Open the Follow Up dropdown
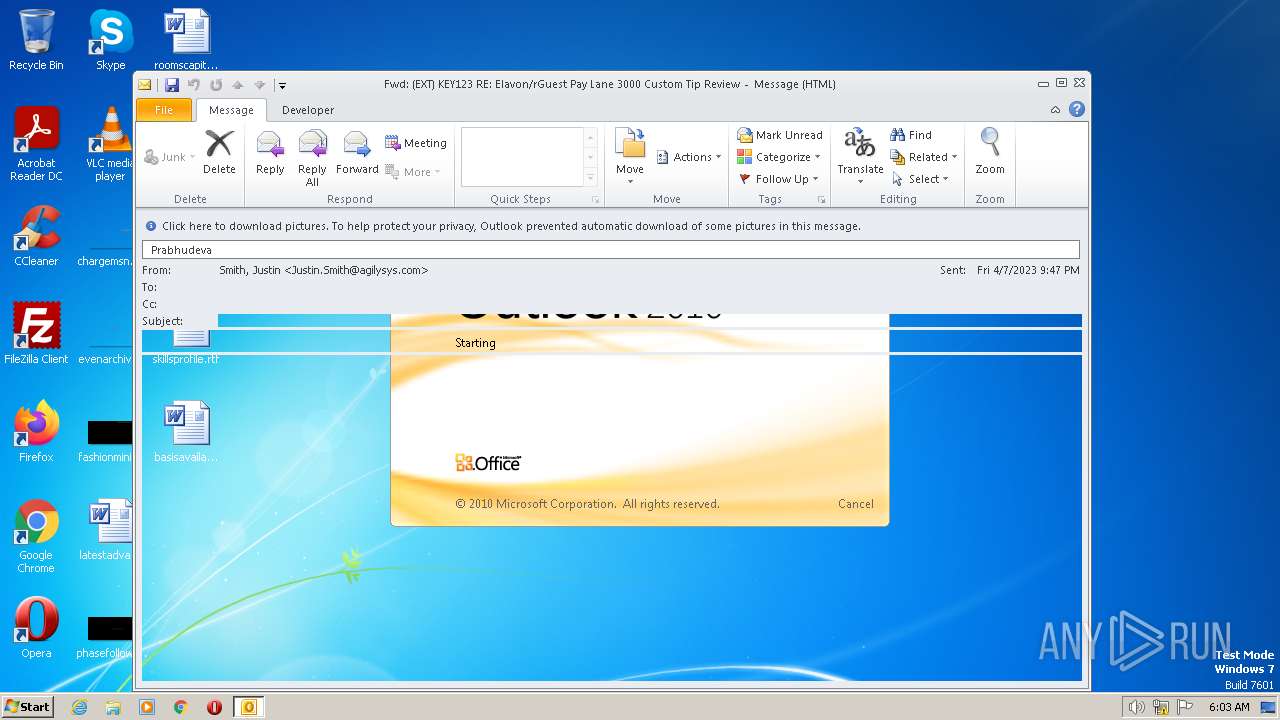This screenshot has width=1280, height=720. [780, 179]
